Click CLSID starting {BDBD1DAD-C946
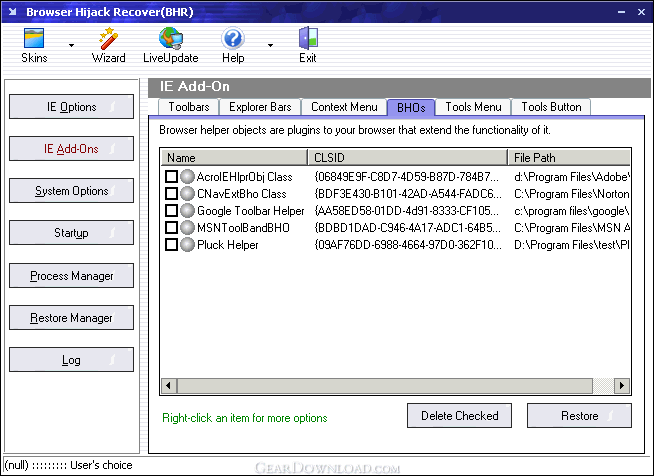The image size is (654, 476). point(407,228)
